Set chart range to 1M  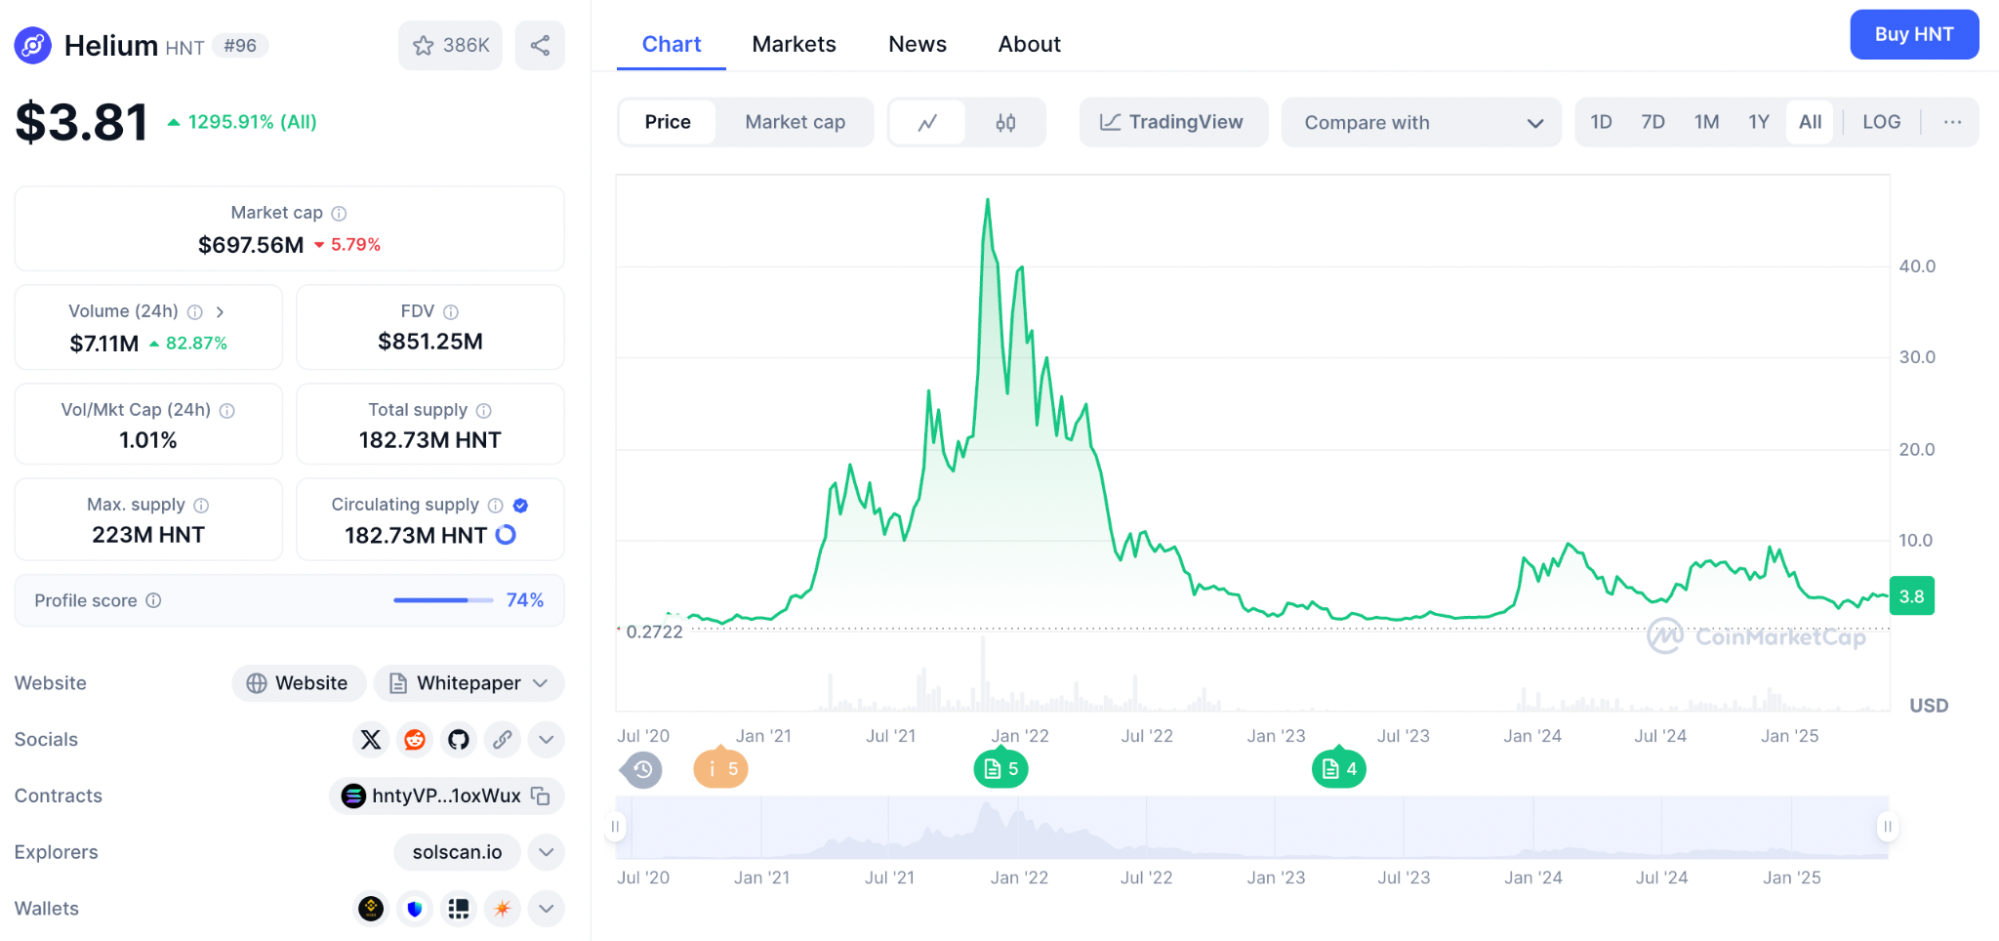tap(1707, 122)
